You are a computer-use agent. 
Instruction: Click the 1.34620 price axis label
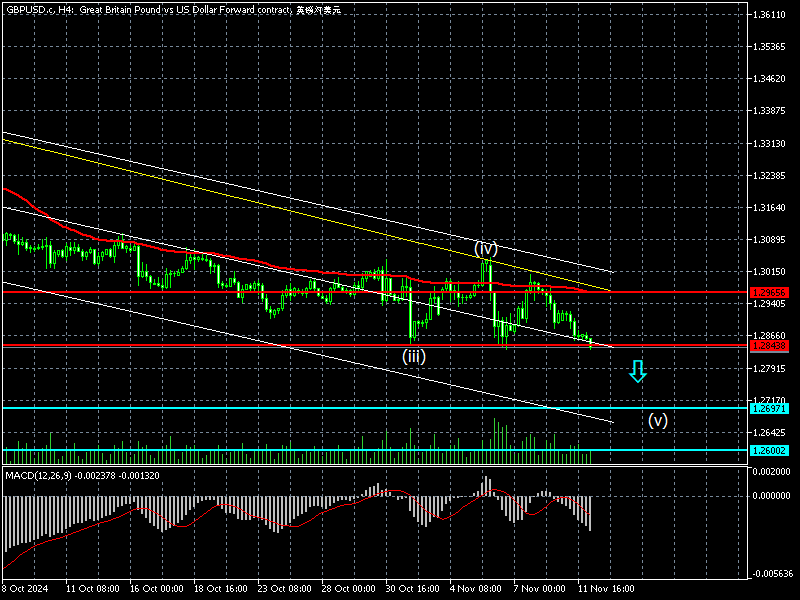coord(769,79)
